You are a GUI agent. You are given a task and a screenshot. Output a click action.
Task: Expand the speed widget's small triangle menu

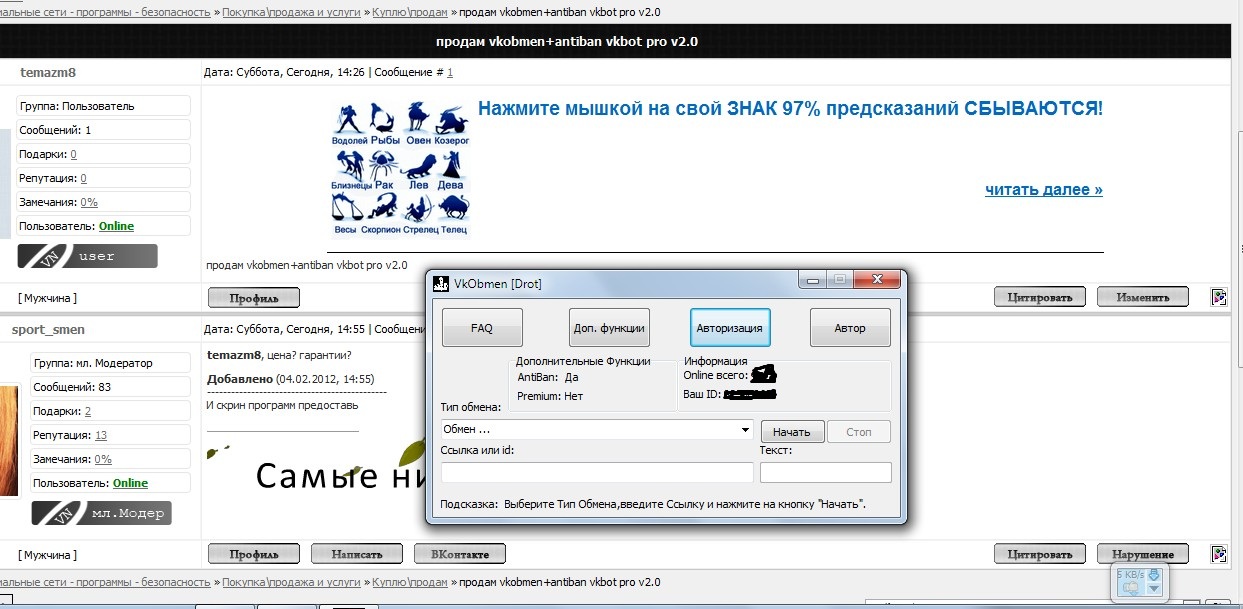point(1154,589)
